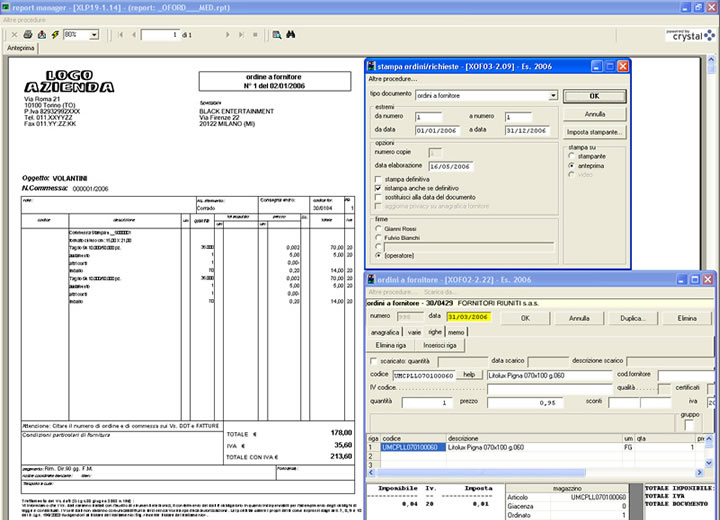
Task: Click the Duplica button in order window
Action: pos(632,317)
